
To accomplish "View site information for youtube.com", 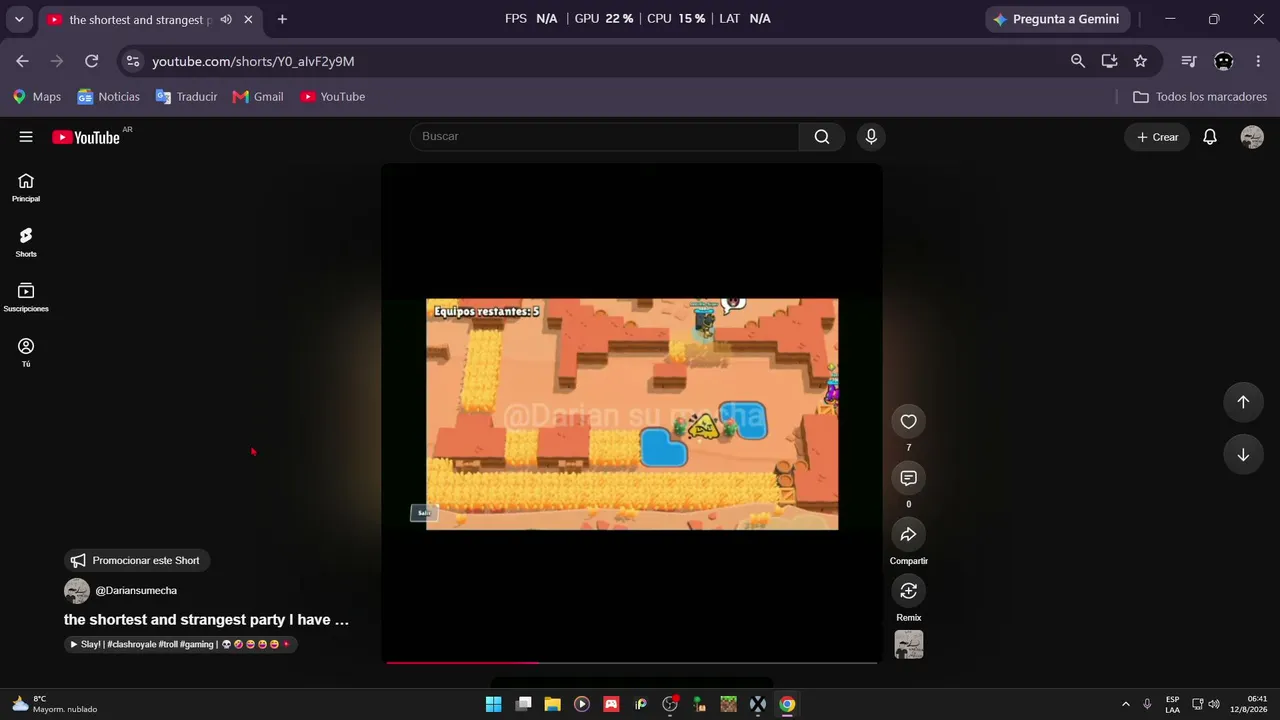I will coord(133,61).
